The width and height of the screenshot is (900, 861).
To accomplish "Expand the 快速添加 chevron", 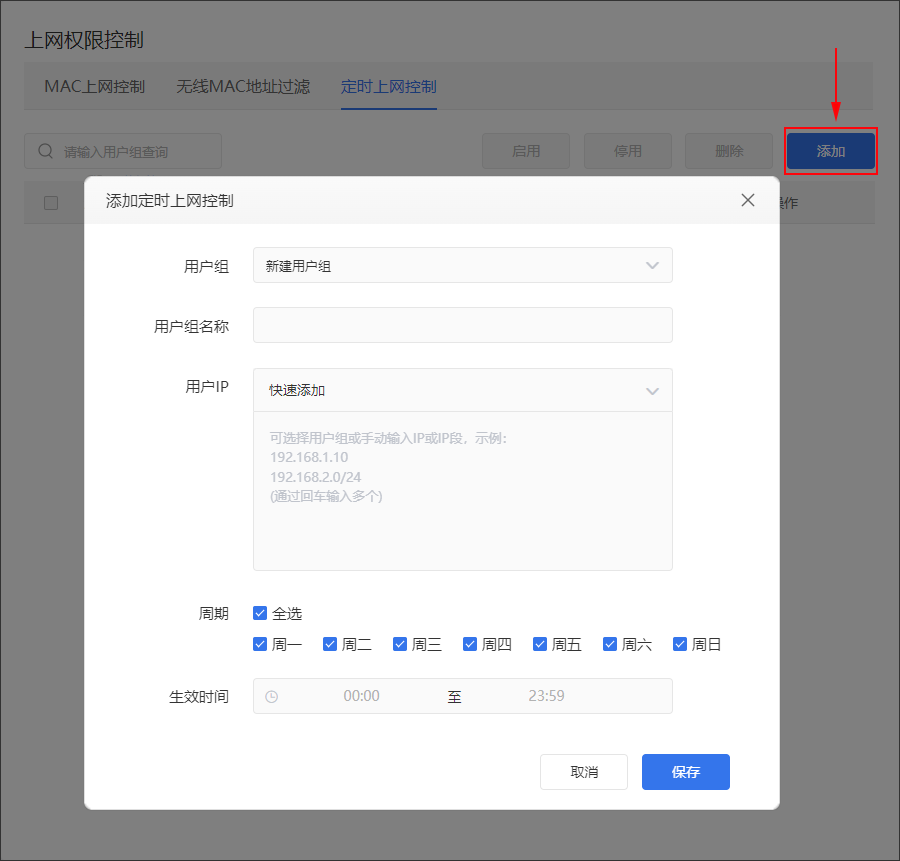I will click(652, 391).
